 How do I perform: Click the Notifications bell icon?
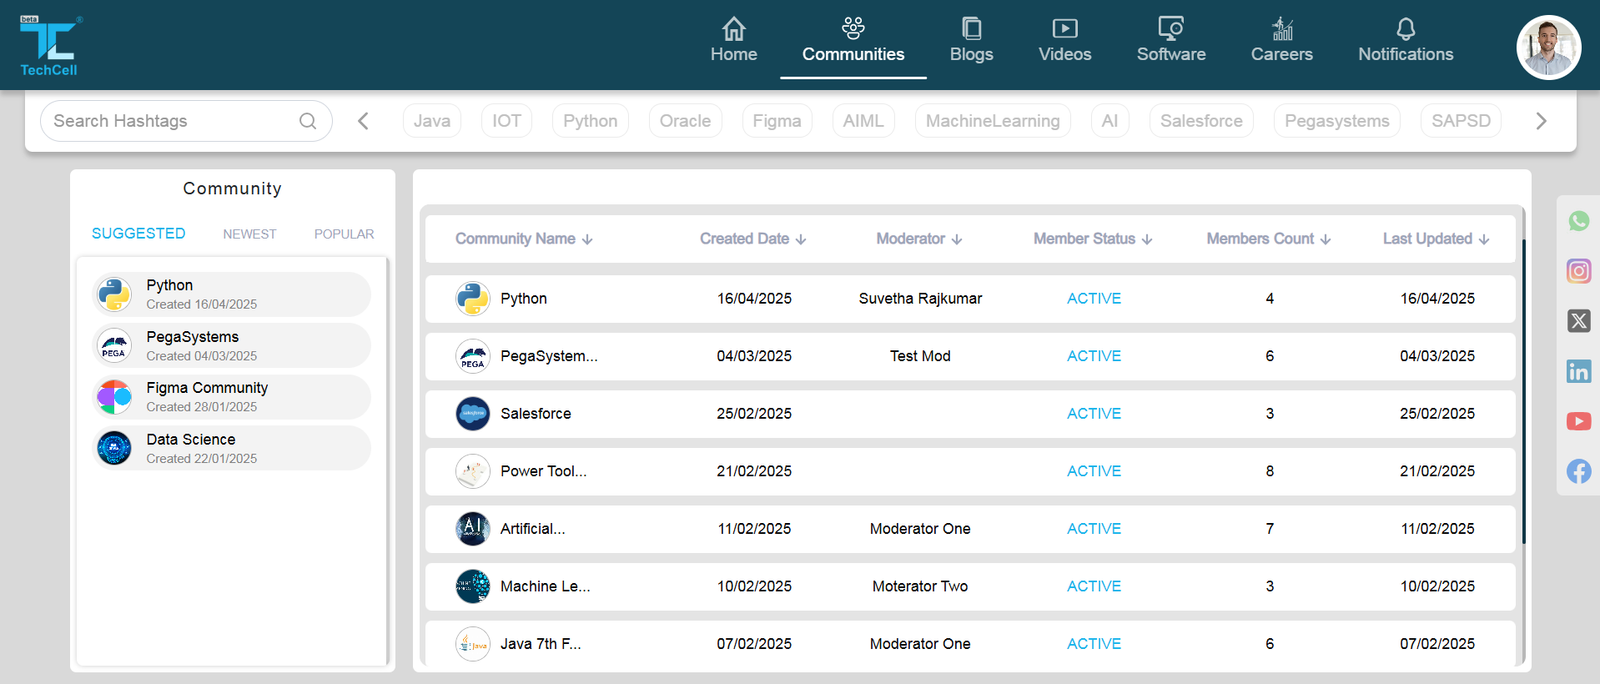click(x=1405, y=29)
